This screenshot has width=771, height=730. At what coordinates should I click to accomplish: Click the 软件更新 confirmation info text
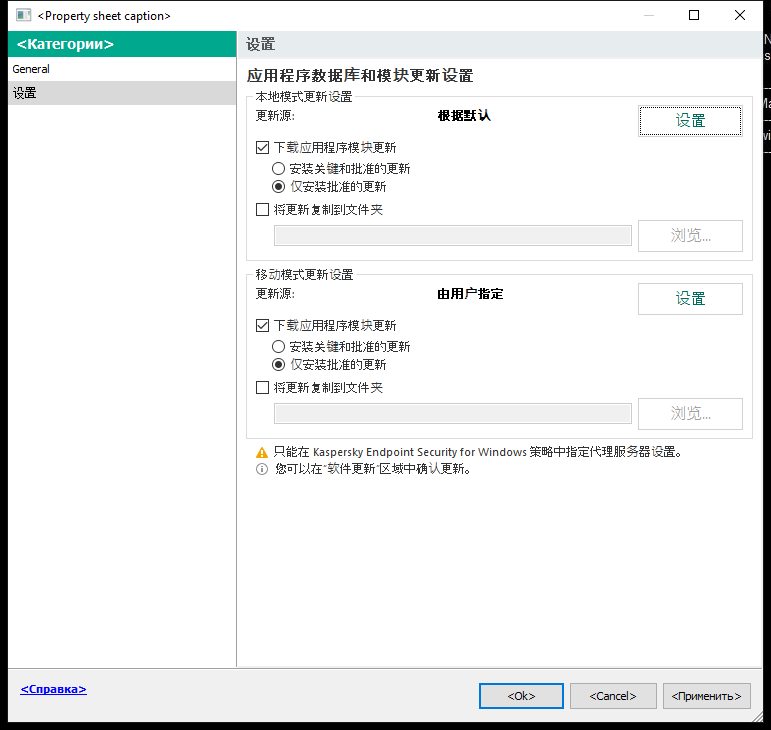tap(373, 469)
